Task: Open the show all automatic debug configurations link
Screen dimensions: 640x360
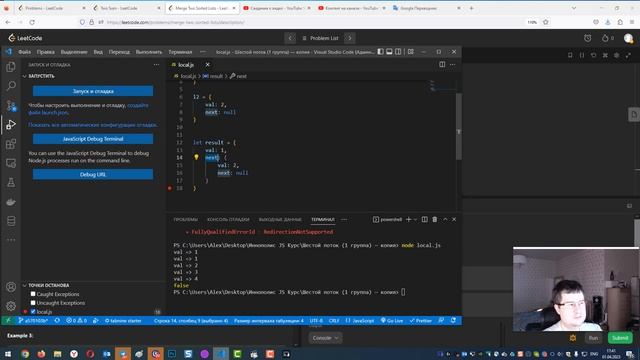Action: (x=93, y=125)
